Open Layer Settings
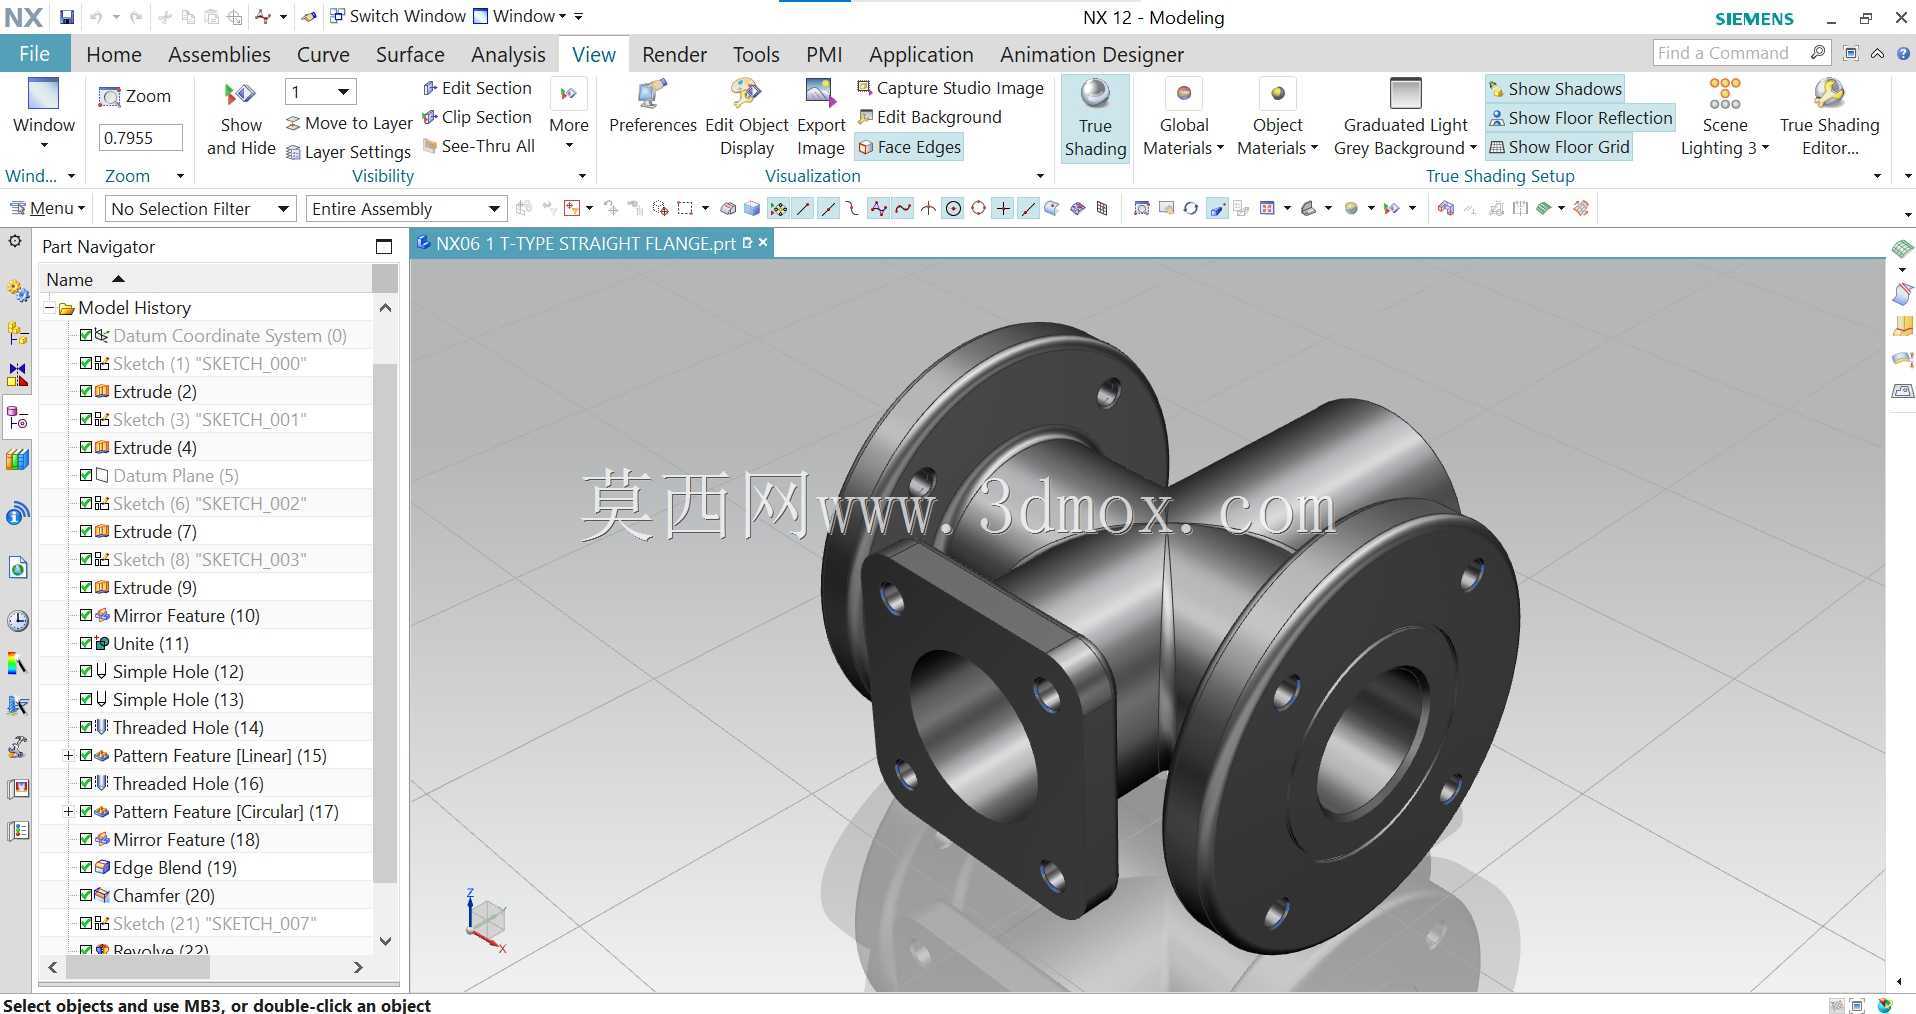This screenshot has width=1916, height=1014. (x=348, y=152)
